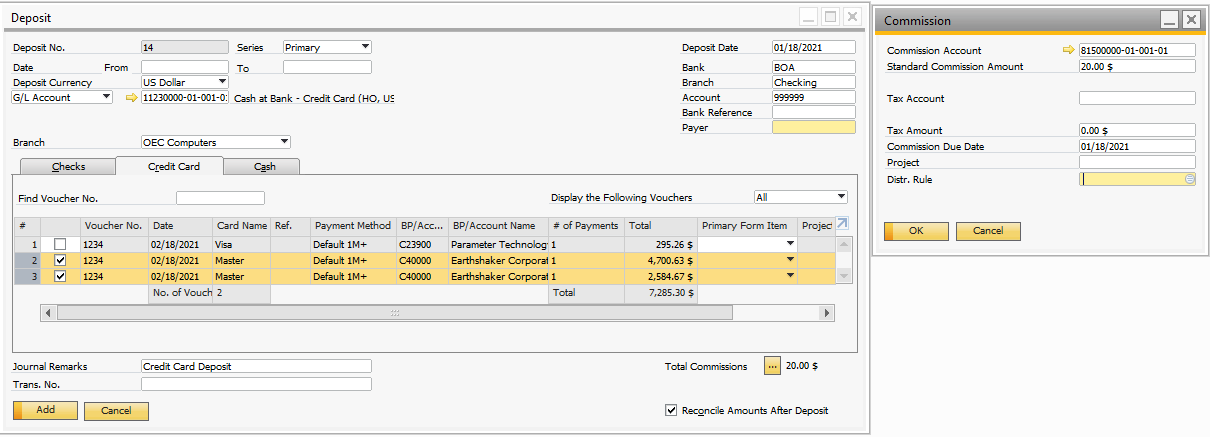Click the Project field in Commission
This screenshot has height=437, width=1210.
1137,162
